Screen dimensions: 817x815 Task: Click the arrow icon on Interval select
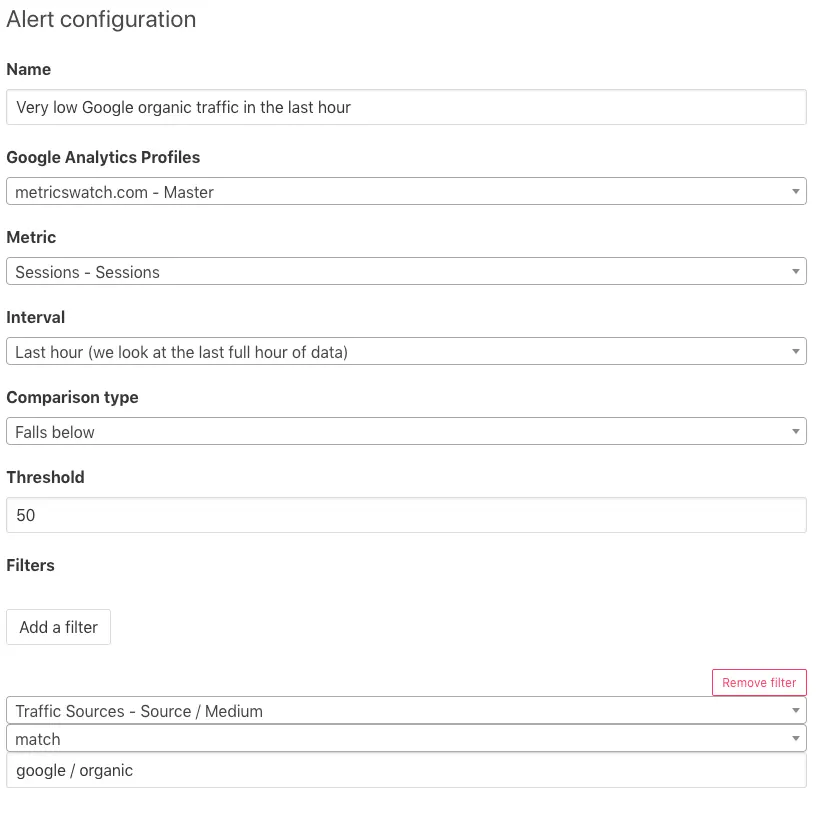(795, 351)
